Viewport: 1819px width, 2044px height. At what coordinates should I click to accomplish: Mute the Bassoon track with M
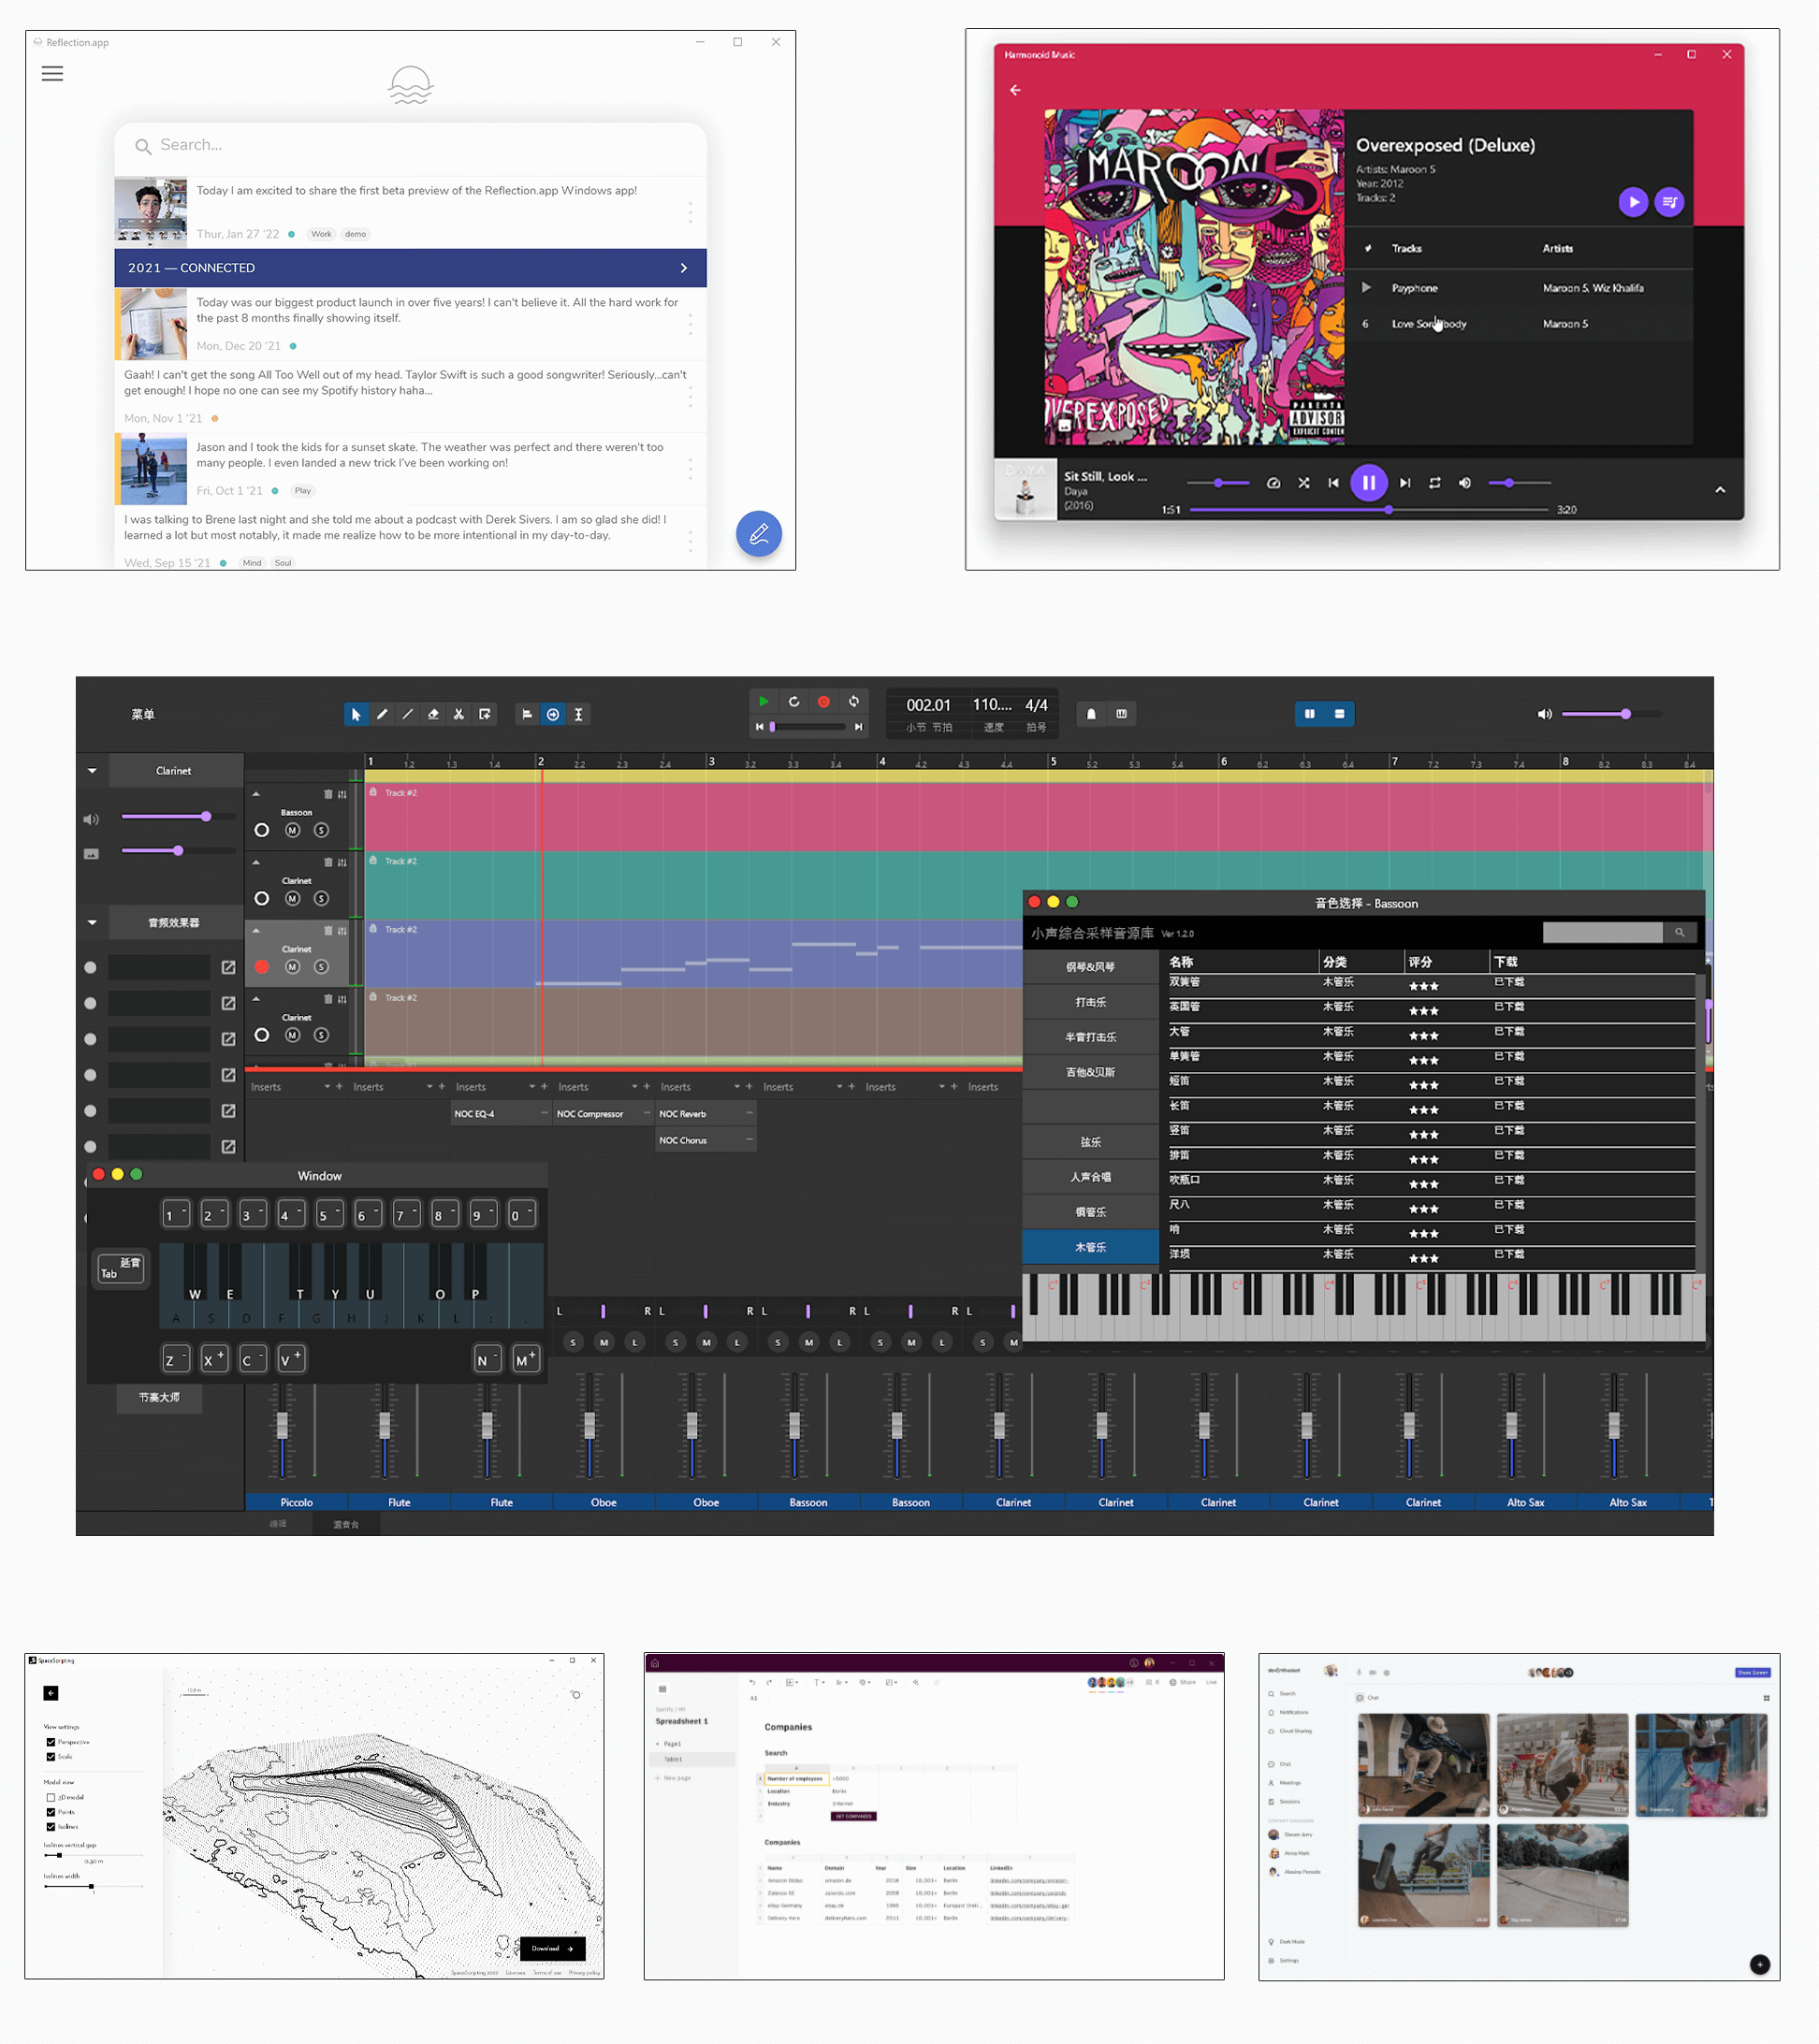click(292, 830)
